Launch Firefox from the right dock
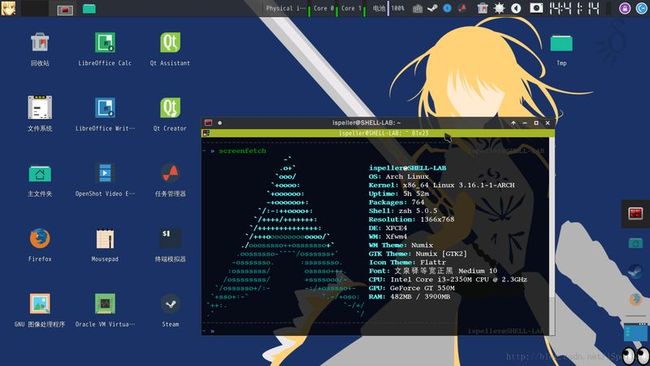 click(635, 299)
